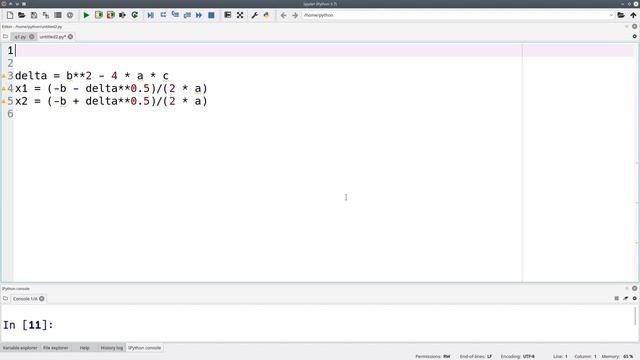Image resolution: width=640 pixels, height=360 pixels.
Task: Open the File explorer tab
Action: (x=56, y=348)
